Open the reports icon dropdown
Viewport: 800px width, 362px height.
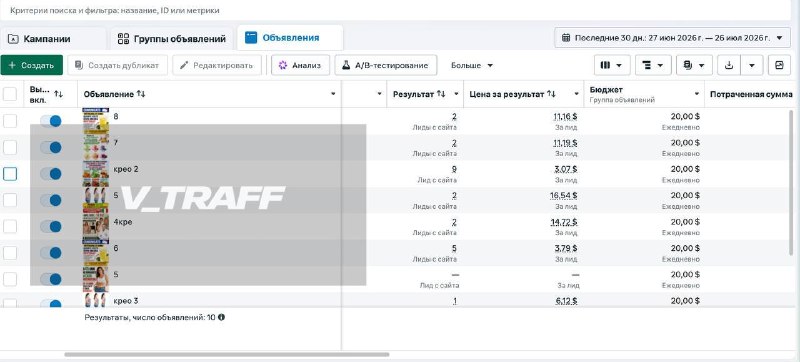point(694,65)
